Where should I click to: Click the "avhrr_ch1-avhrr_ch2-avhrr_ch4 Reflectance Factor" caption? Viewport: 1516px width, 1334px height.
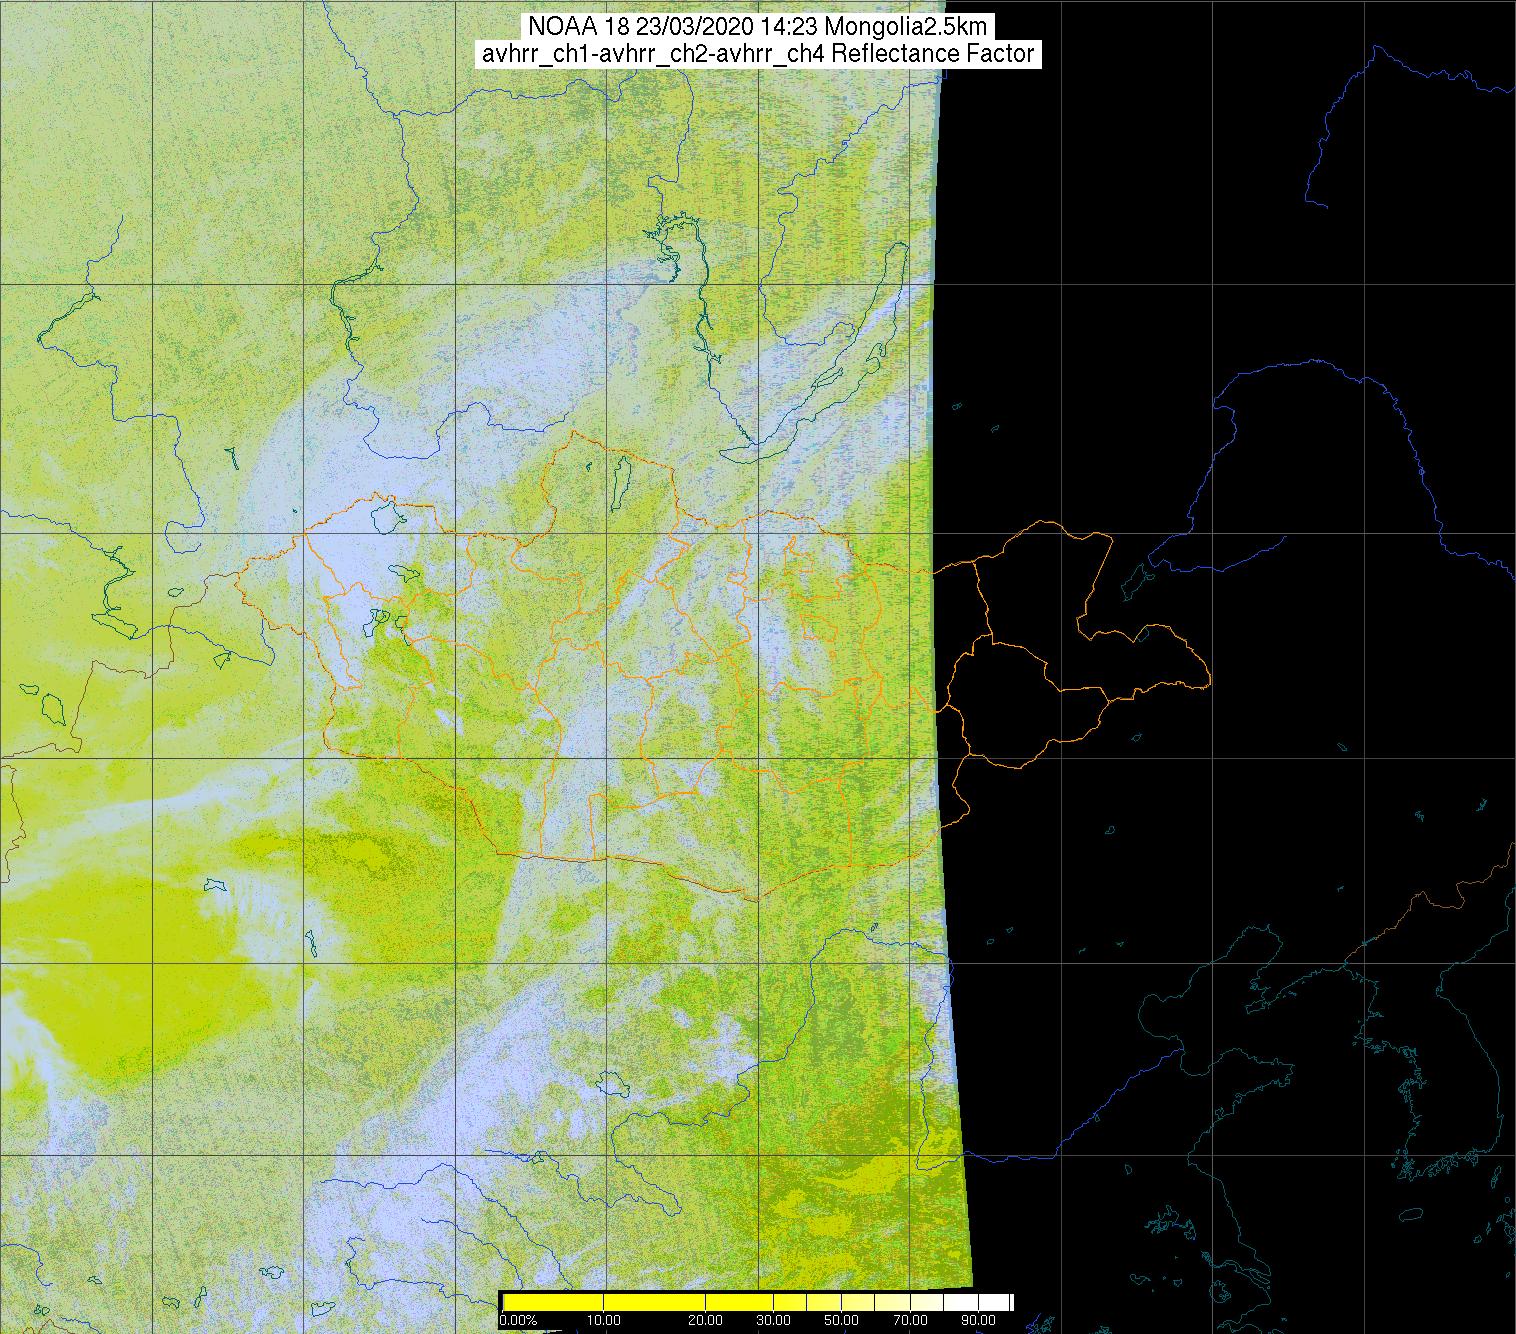757,54
